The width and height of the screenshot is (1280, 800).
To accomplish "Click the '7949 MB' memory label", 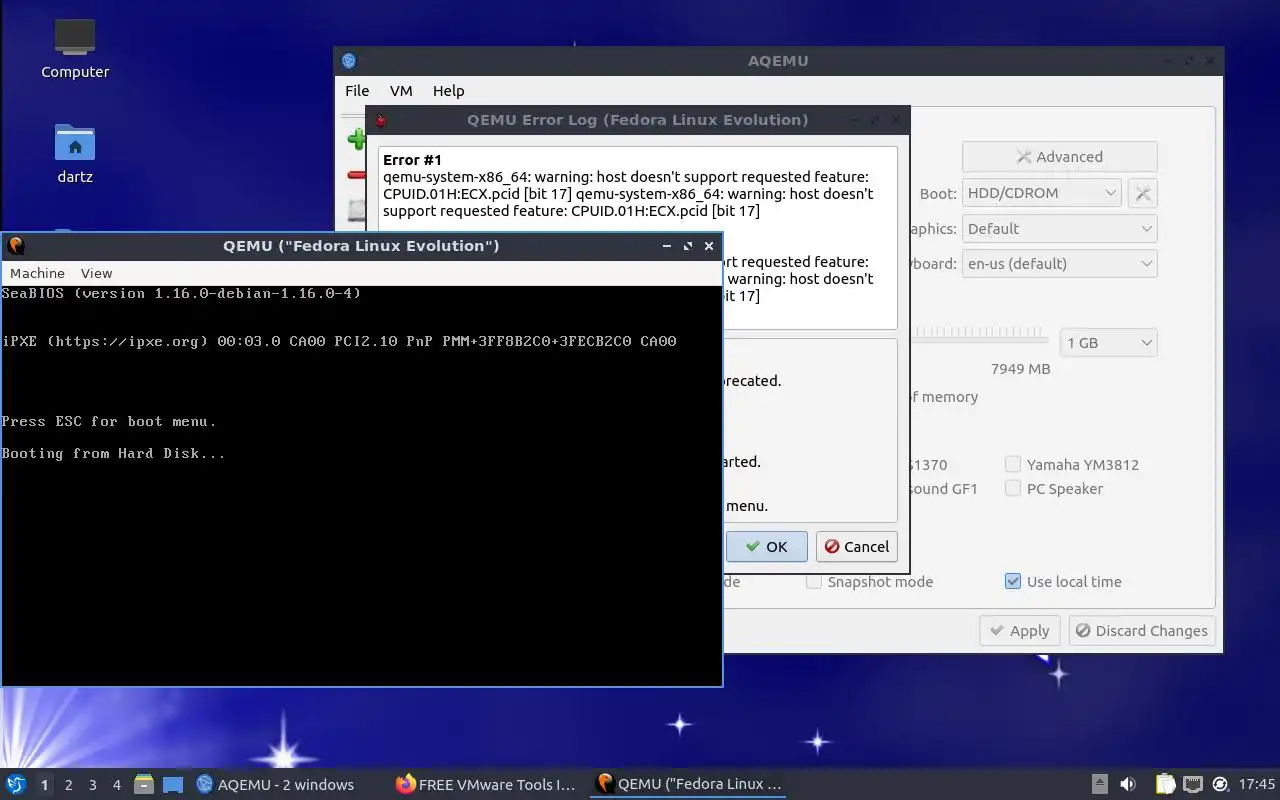I will pos(1020,368).
